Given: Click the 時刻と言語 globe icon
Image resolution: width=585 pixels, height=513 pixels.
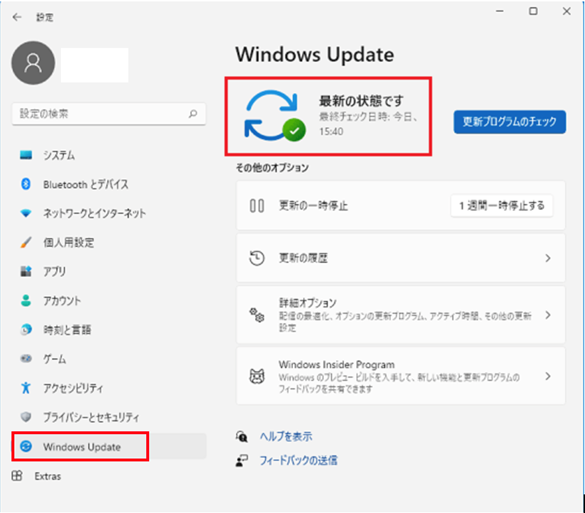Looking at the screenshot, I should coord(26,329).
